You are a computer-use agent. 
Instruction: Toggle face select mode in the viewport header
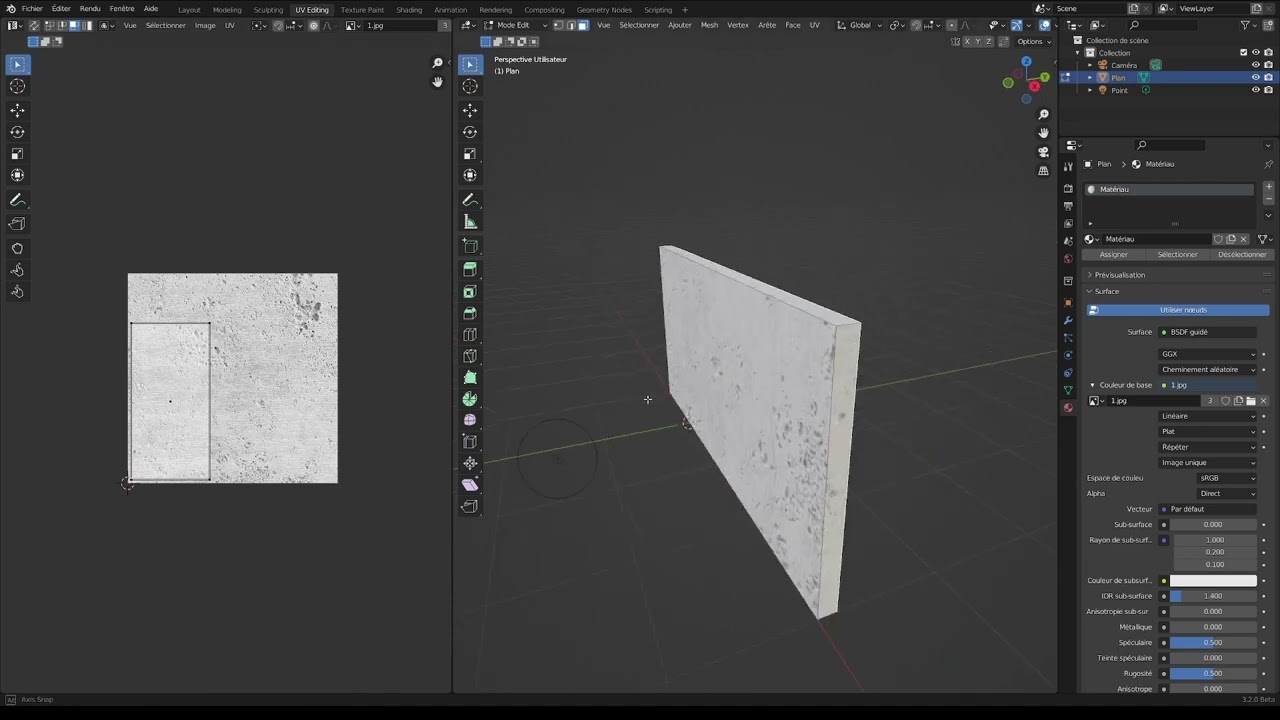[582, 25]
